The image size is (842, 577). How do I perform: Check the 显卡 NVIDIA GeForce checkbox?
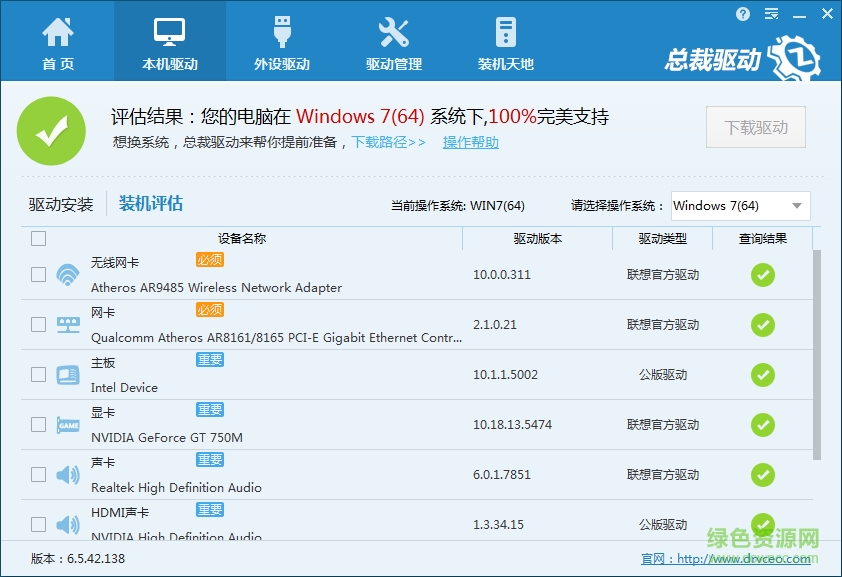(x=38, y=424)
